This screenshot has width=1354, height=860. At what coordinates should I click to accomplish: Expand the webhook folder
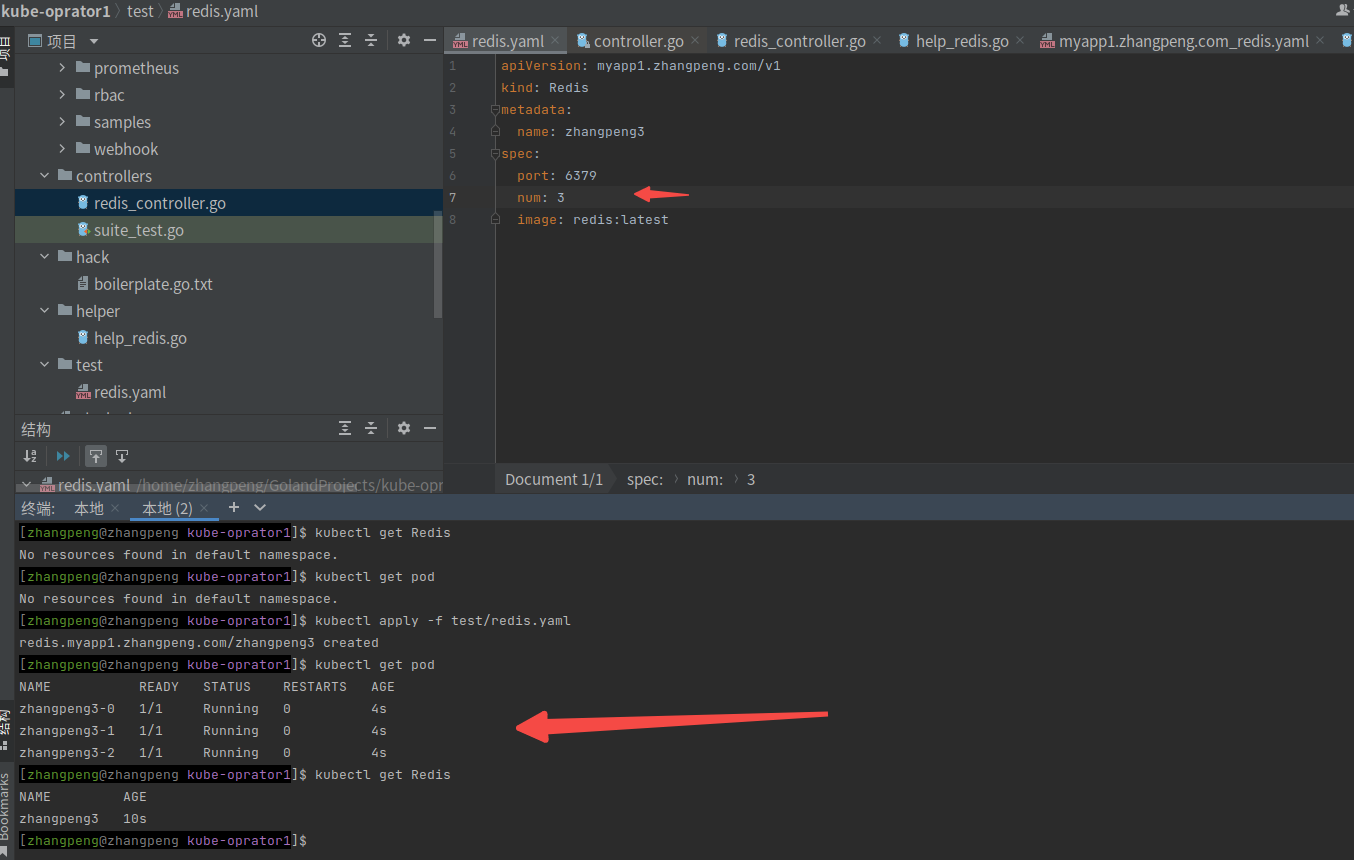coord(62,149)
